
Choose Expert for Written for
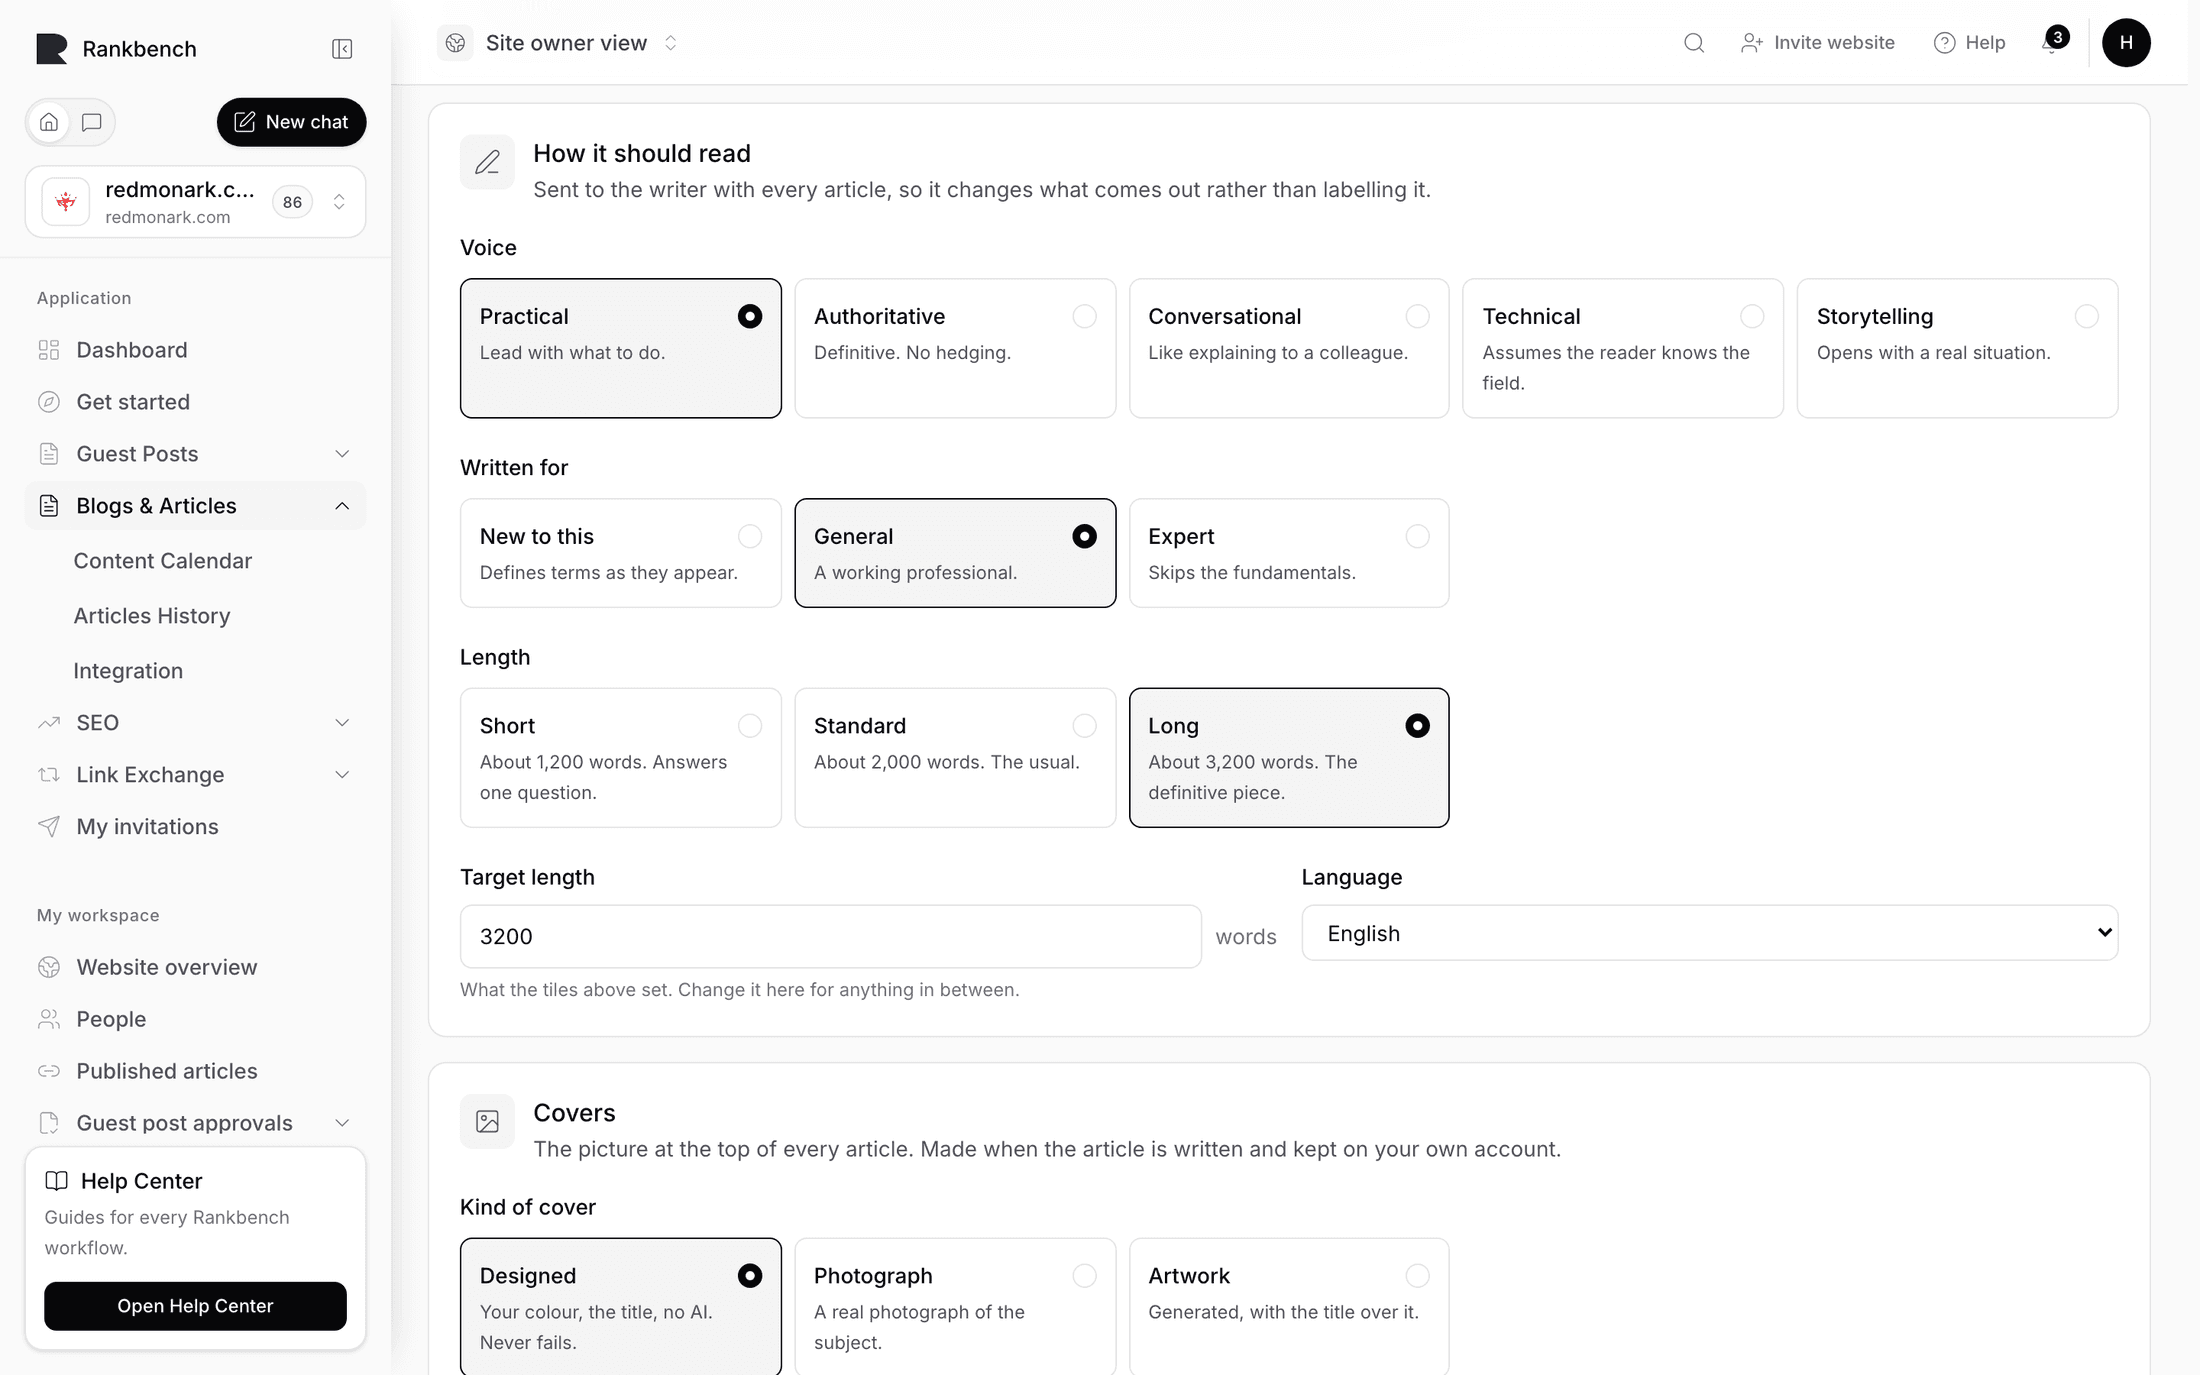[1289, 553]
